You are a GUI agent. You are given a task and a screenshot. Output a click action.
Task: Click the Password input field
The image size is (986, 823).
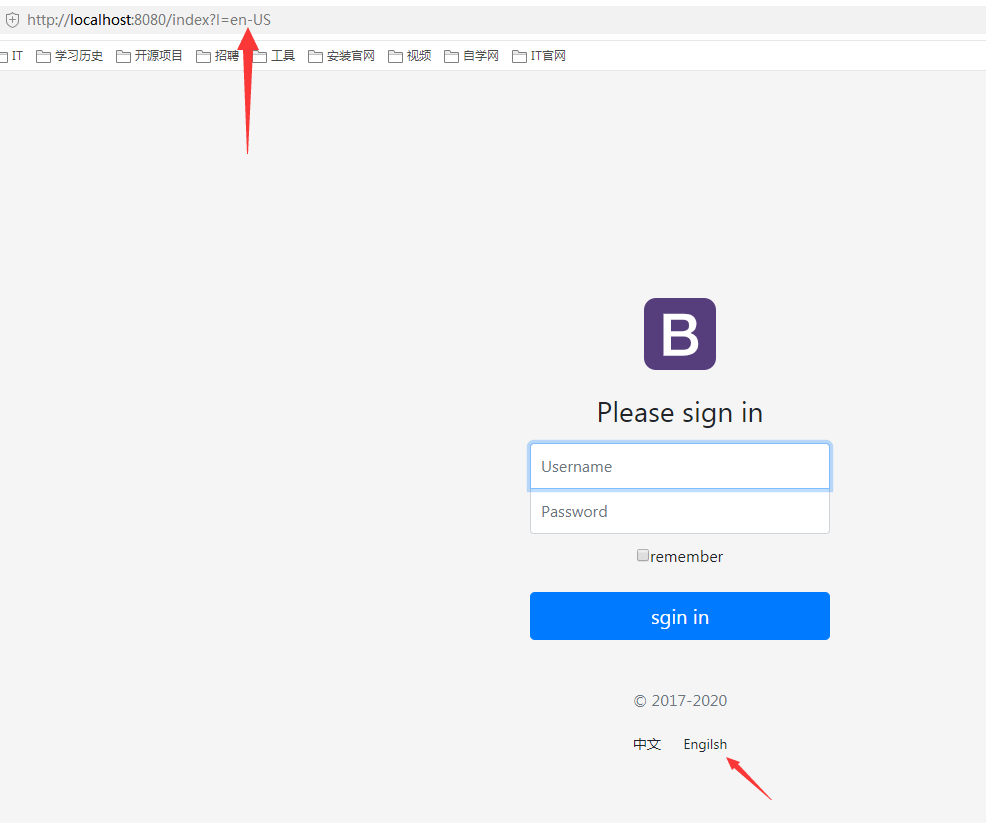click(x=680, y=511)
